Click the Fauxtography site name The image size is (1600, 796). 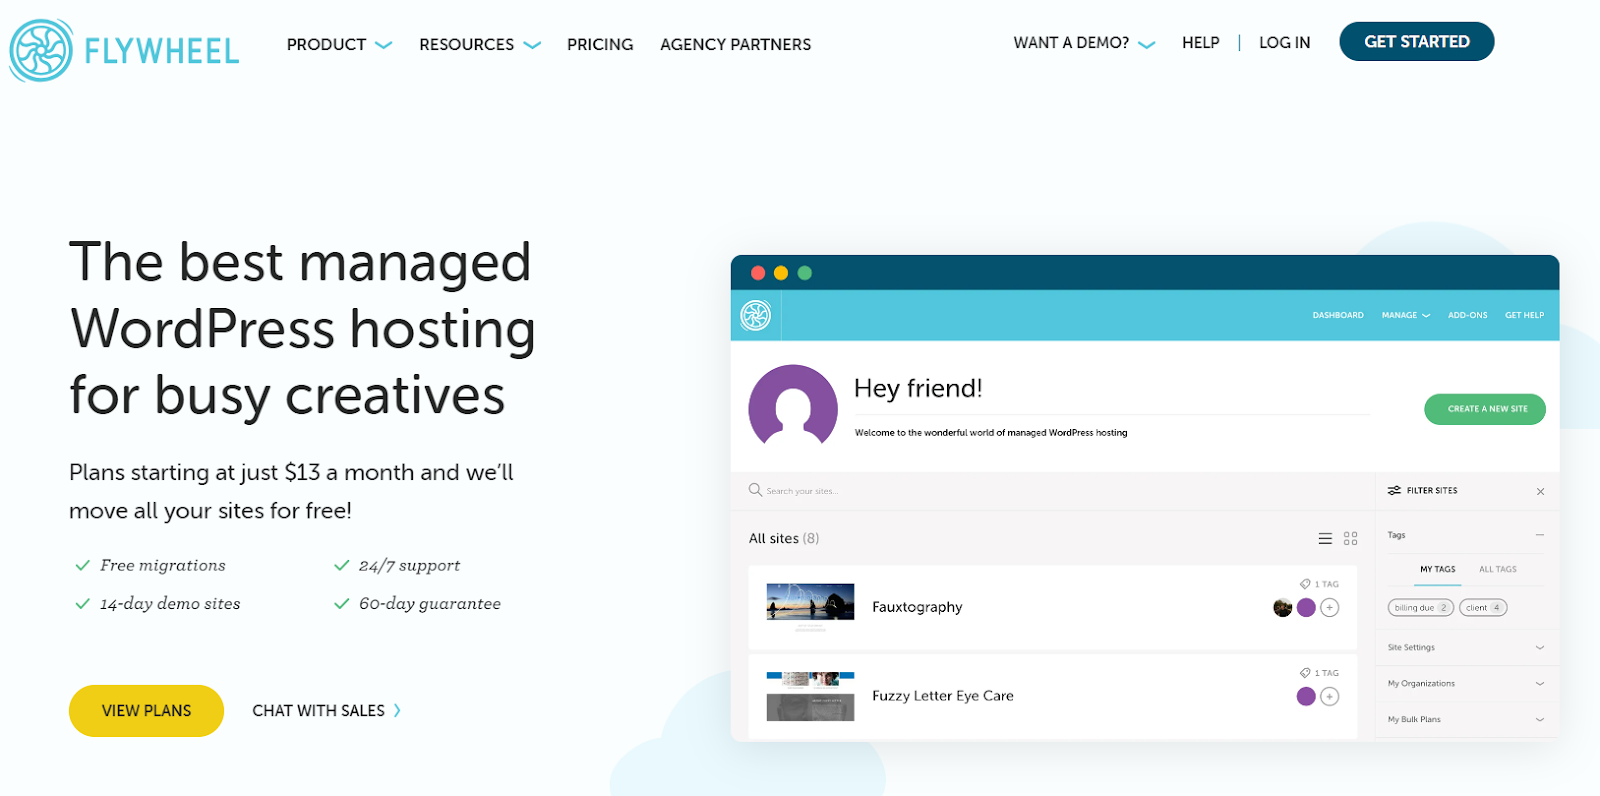coord(917,607)
